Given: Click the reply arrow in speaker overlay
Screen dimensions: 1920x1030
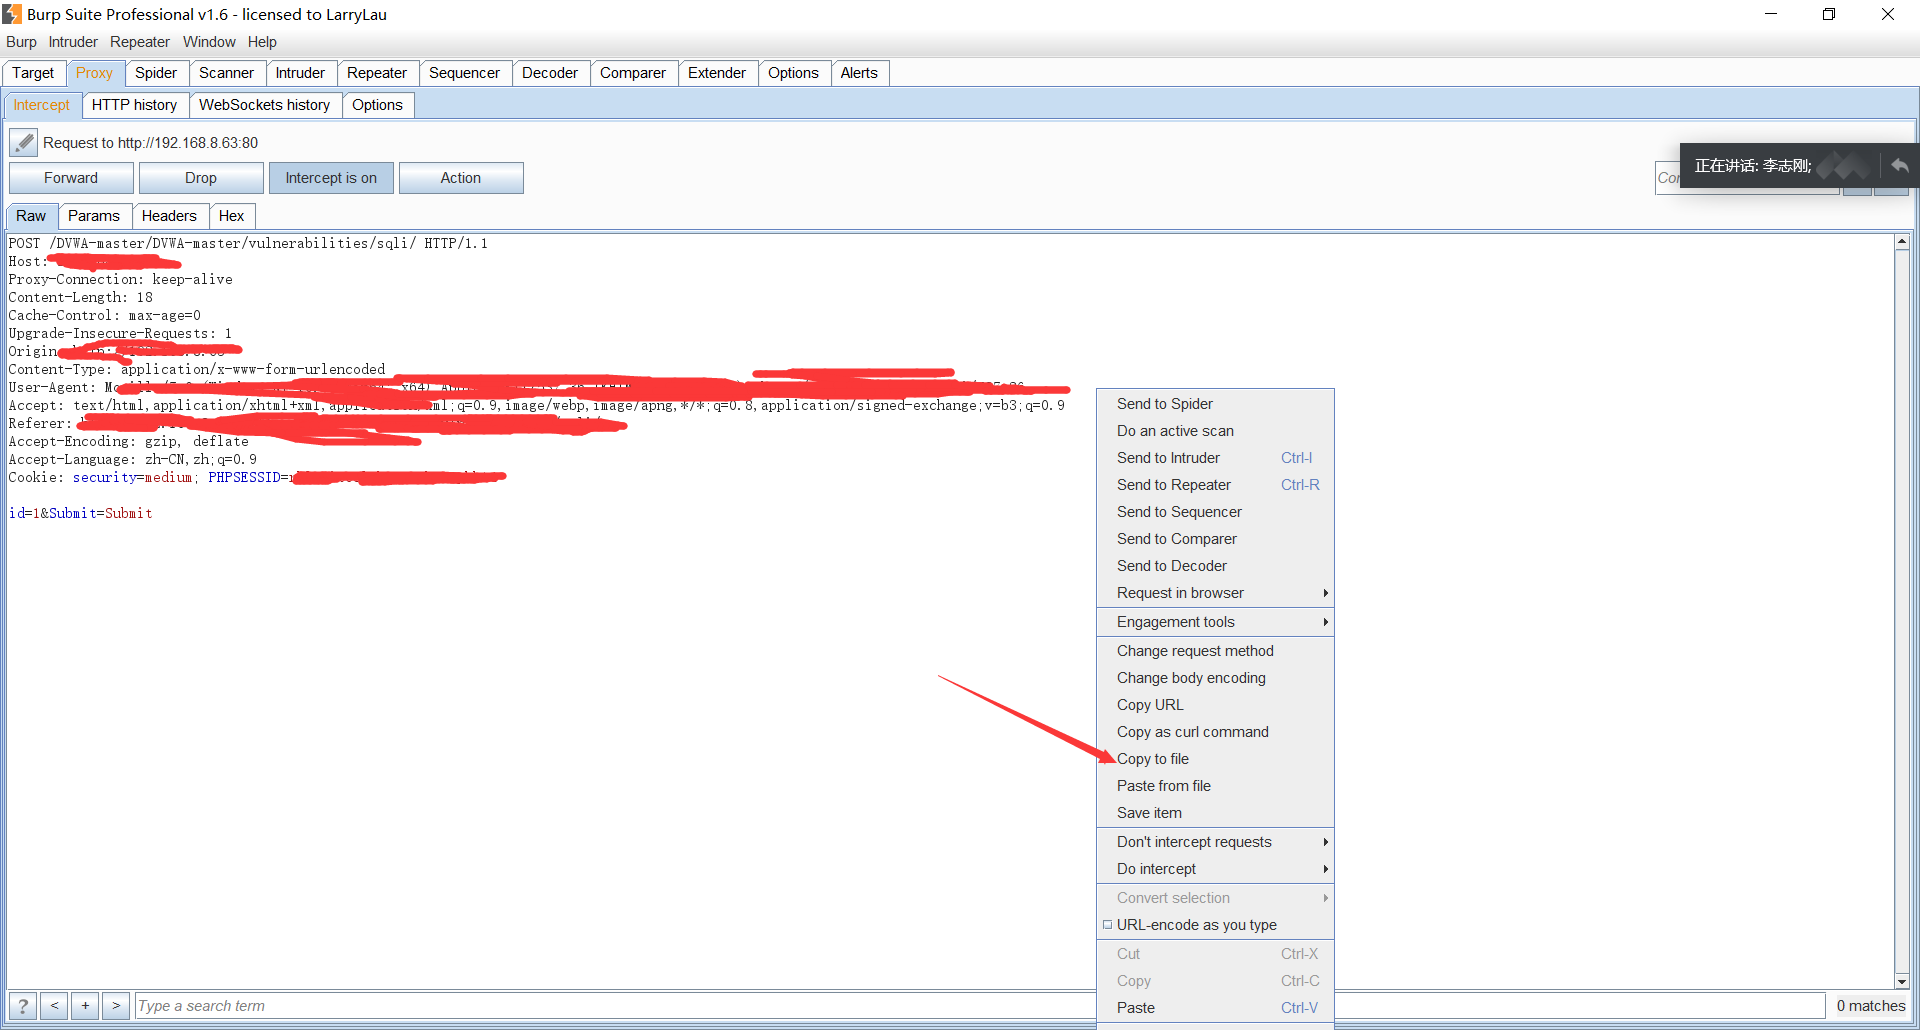Looking at the screenshot, I should [1900, 166].
